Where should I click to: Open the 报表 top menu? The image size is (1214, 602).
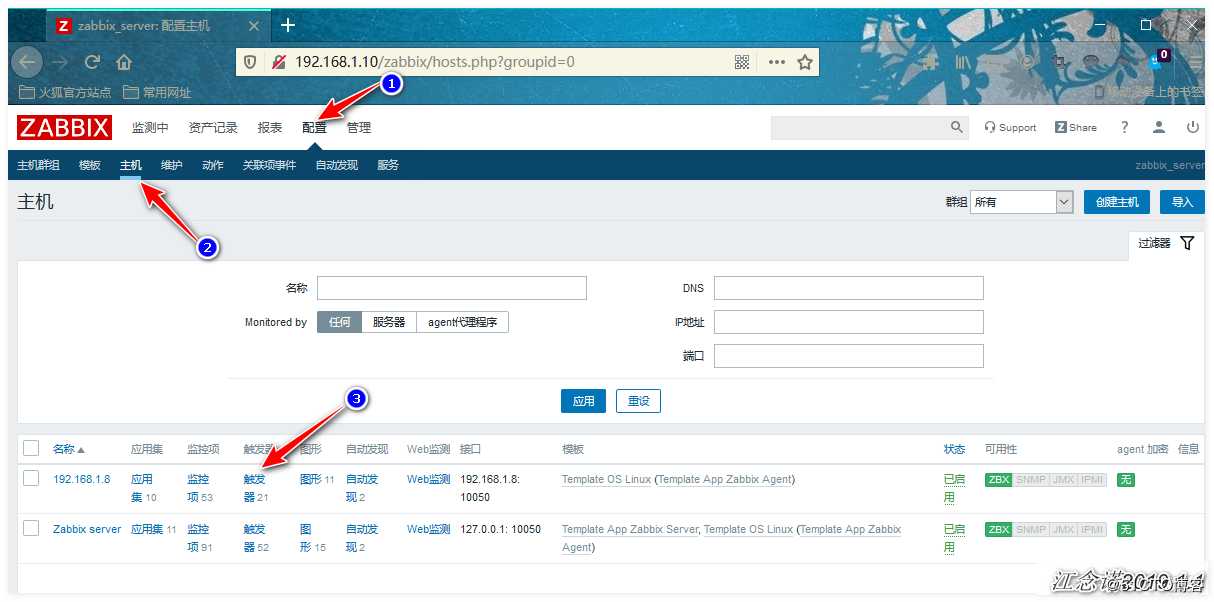(270, 128)
